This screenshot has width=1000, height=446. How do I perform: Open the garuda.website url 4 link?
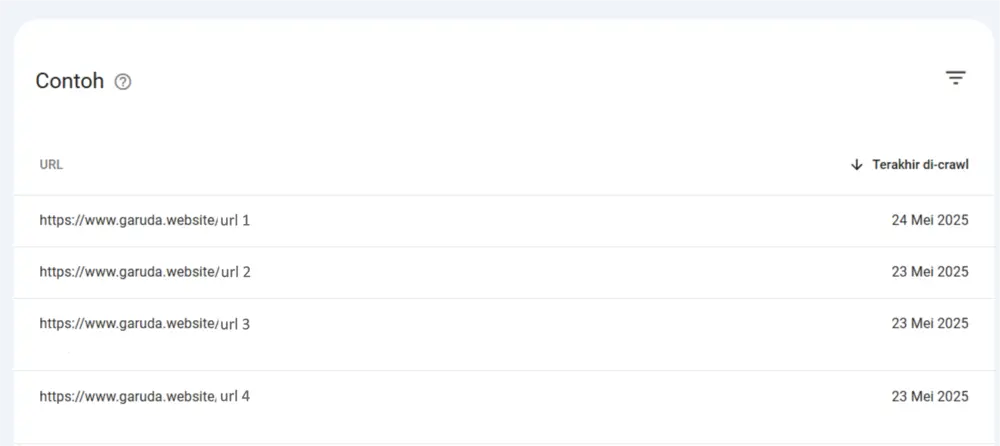(x=145, y=397)
